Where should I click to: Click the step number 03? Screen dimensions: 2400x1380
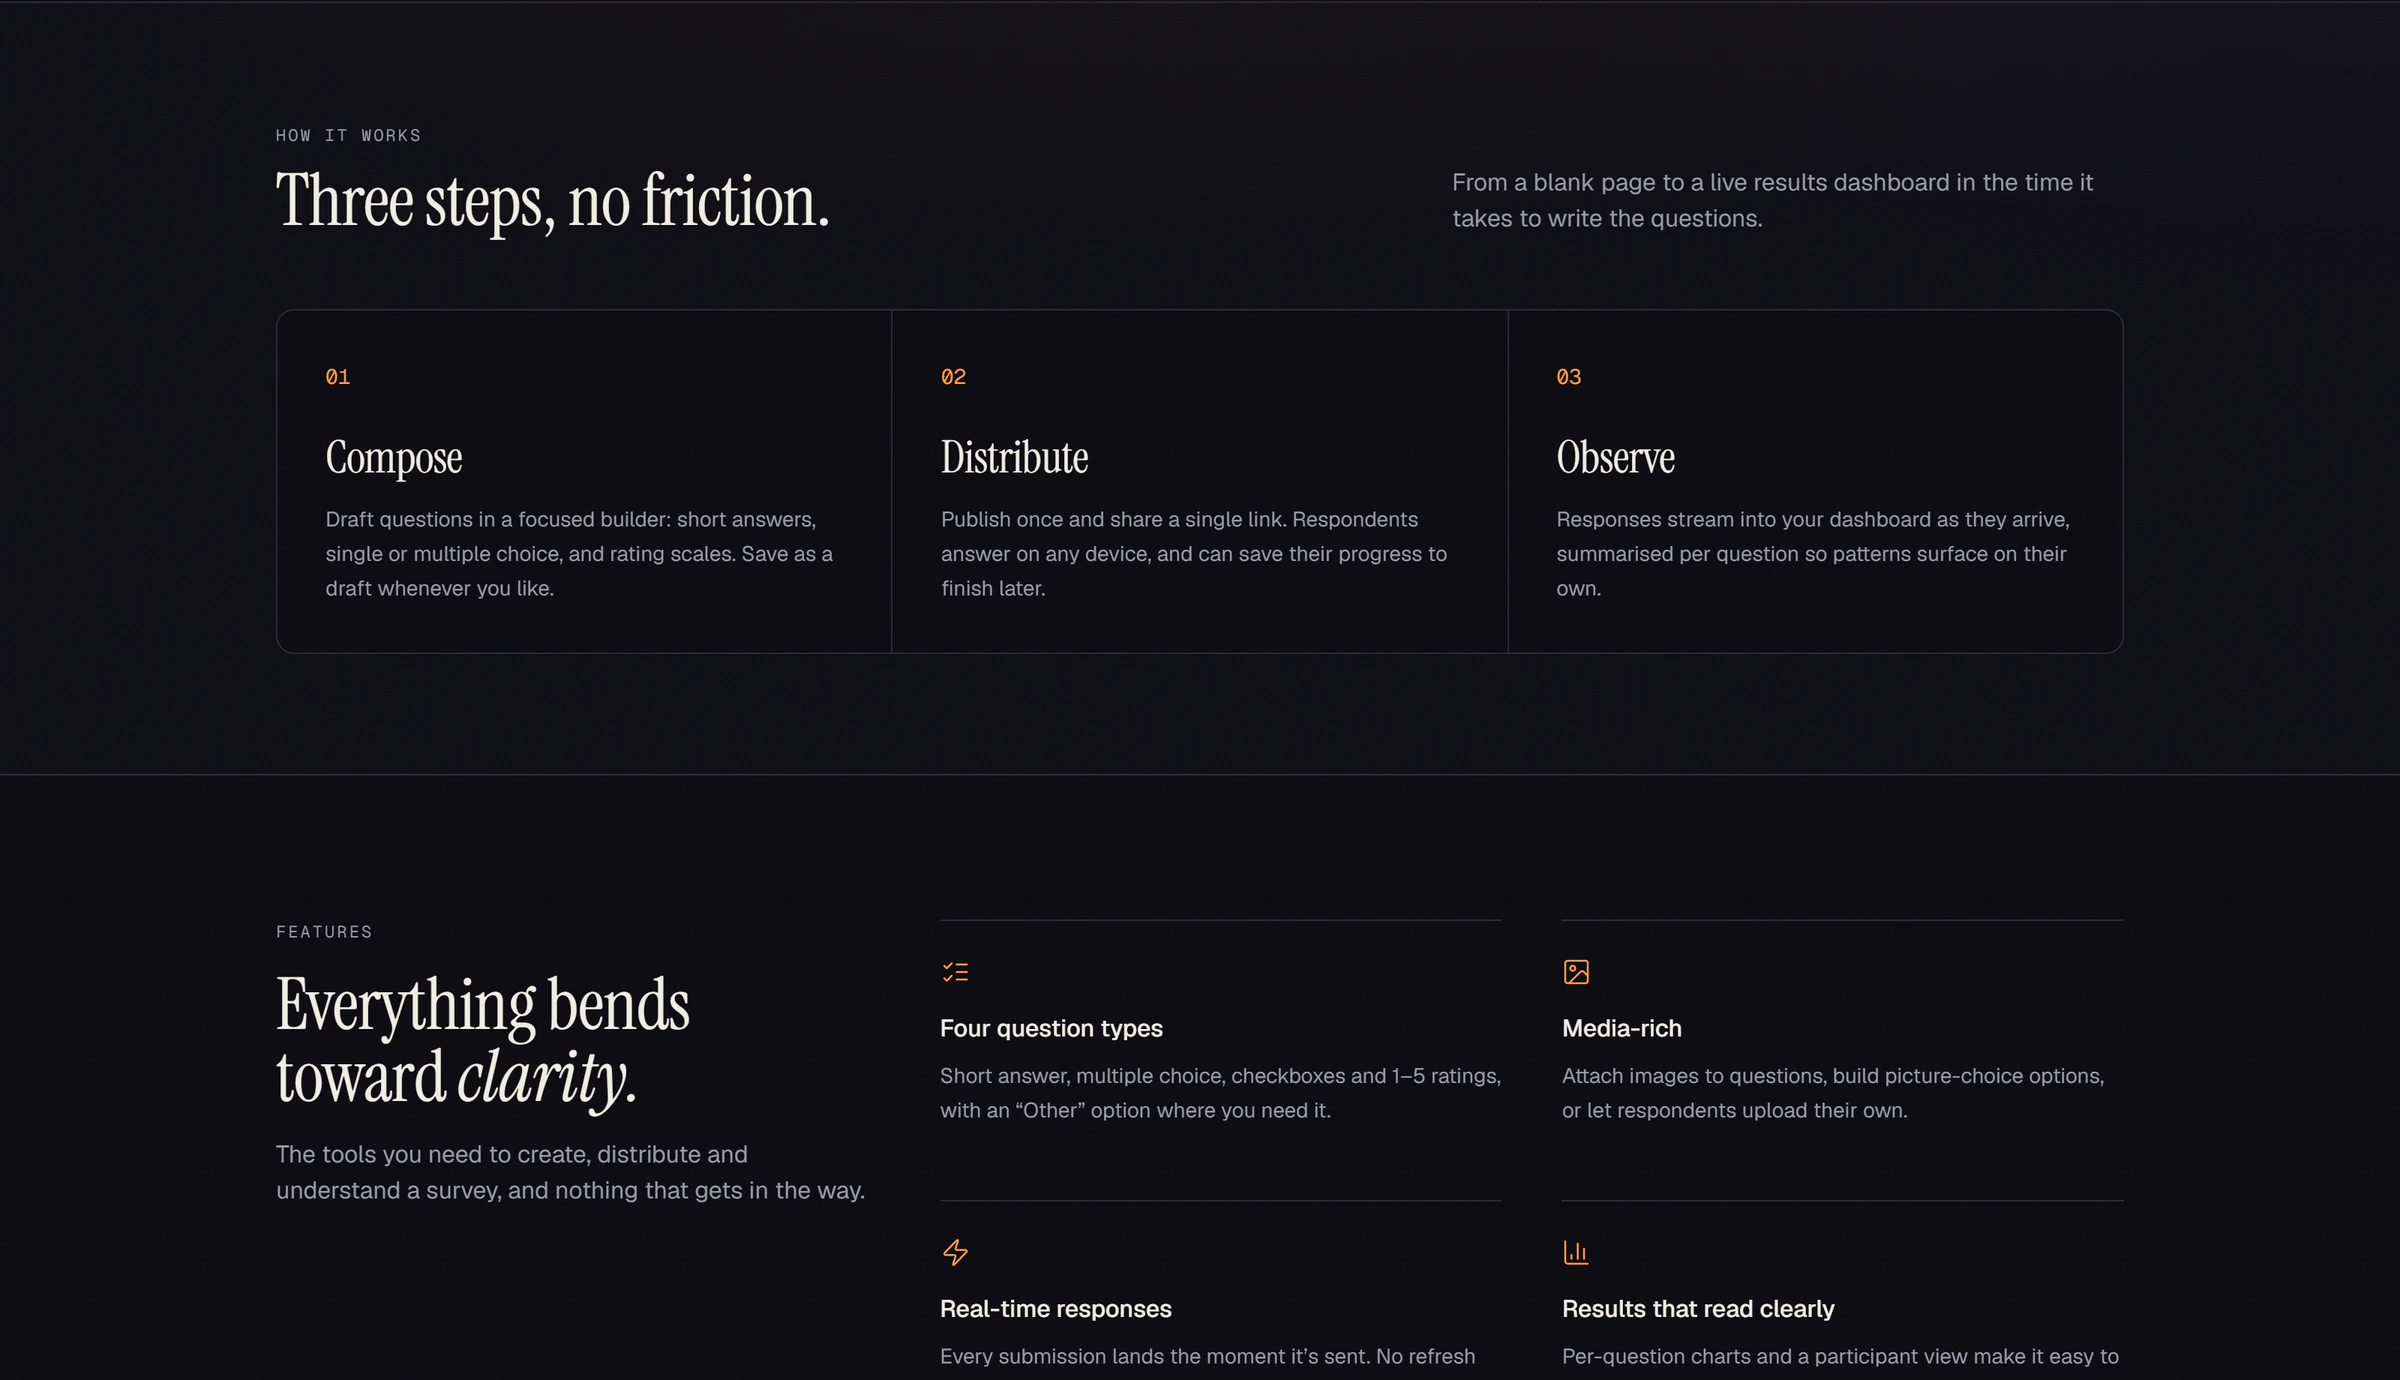point(1569,377)
